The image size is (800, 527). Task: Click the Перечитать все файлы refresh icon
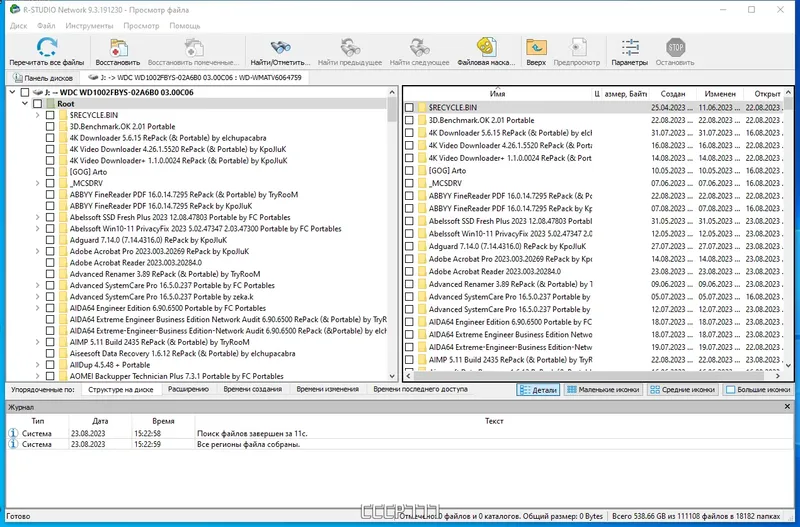[46, 47]
